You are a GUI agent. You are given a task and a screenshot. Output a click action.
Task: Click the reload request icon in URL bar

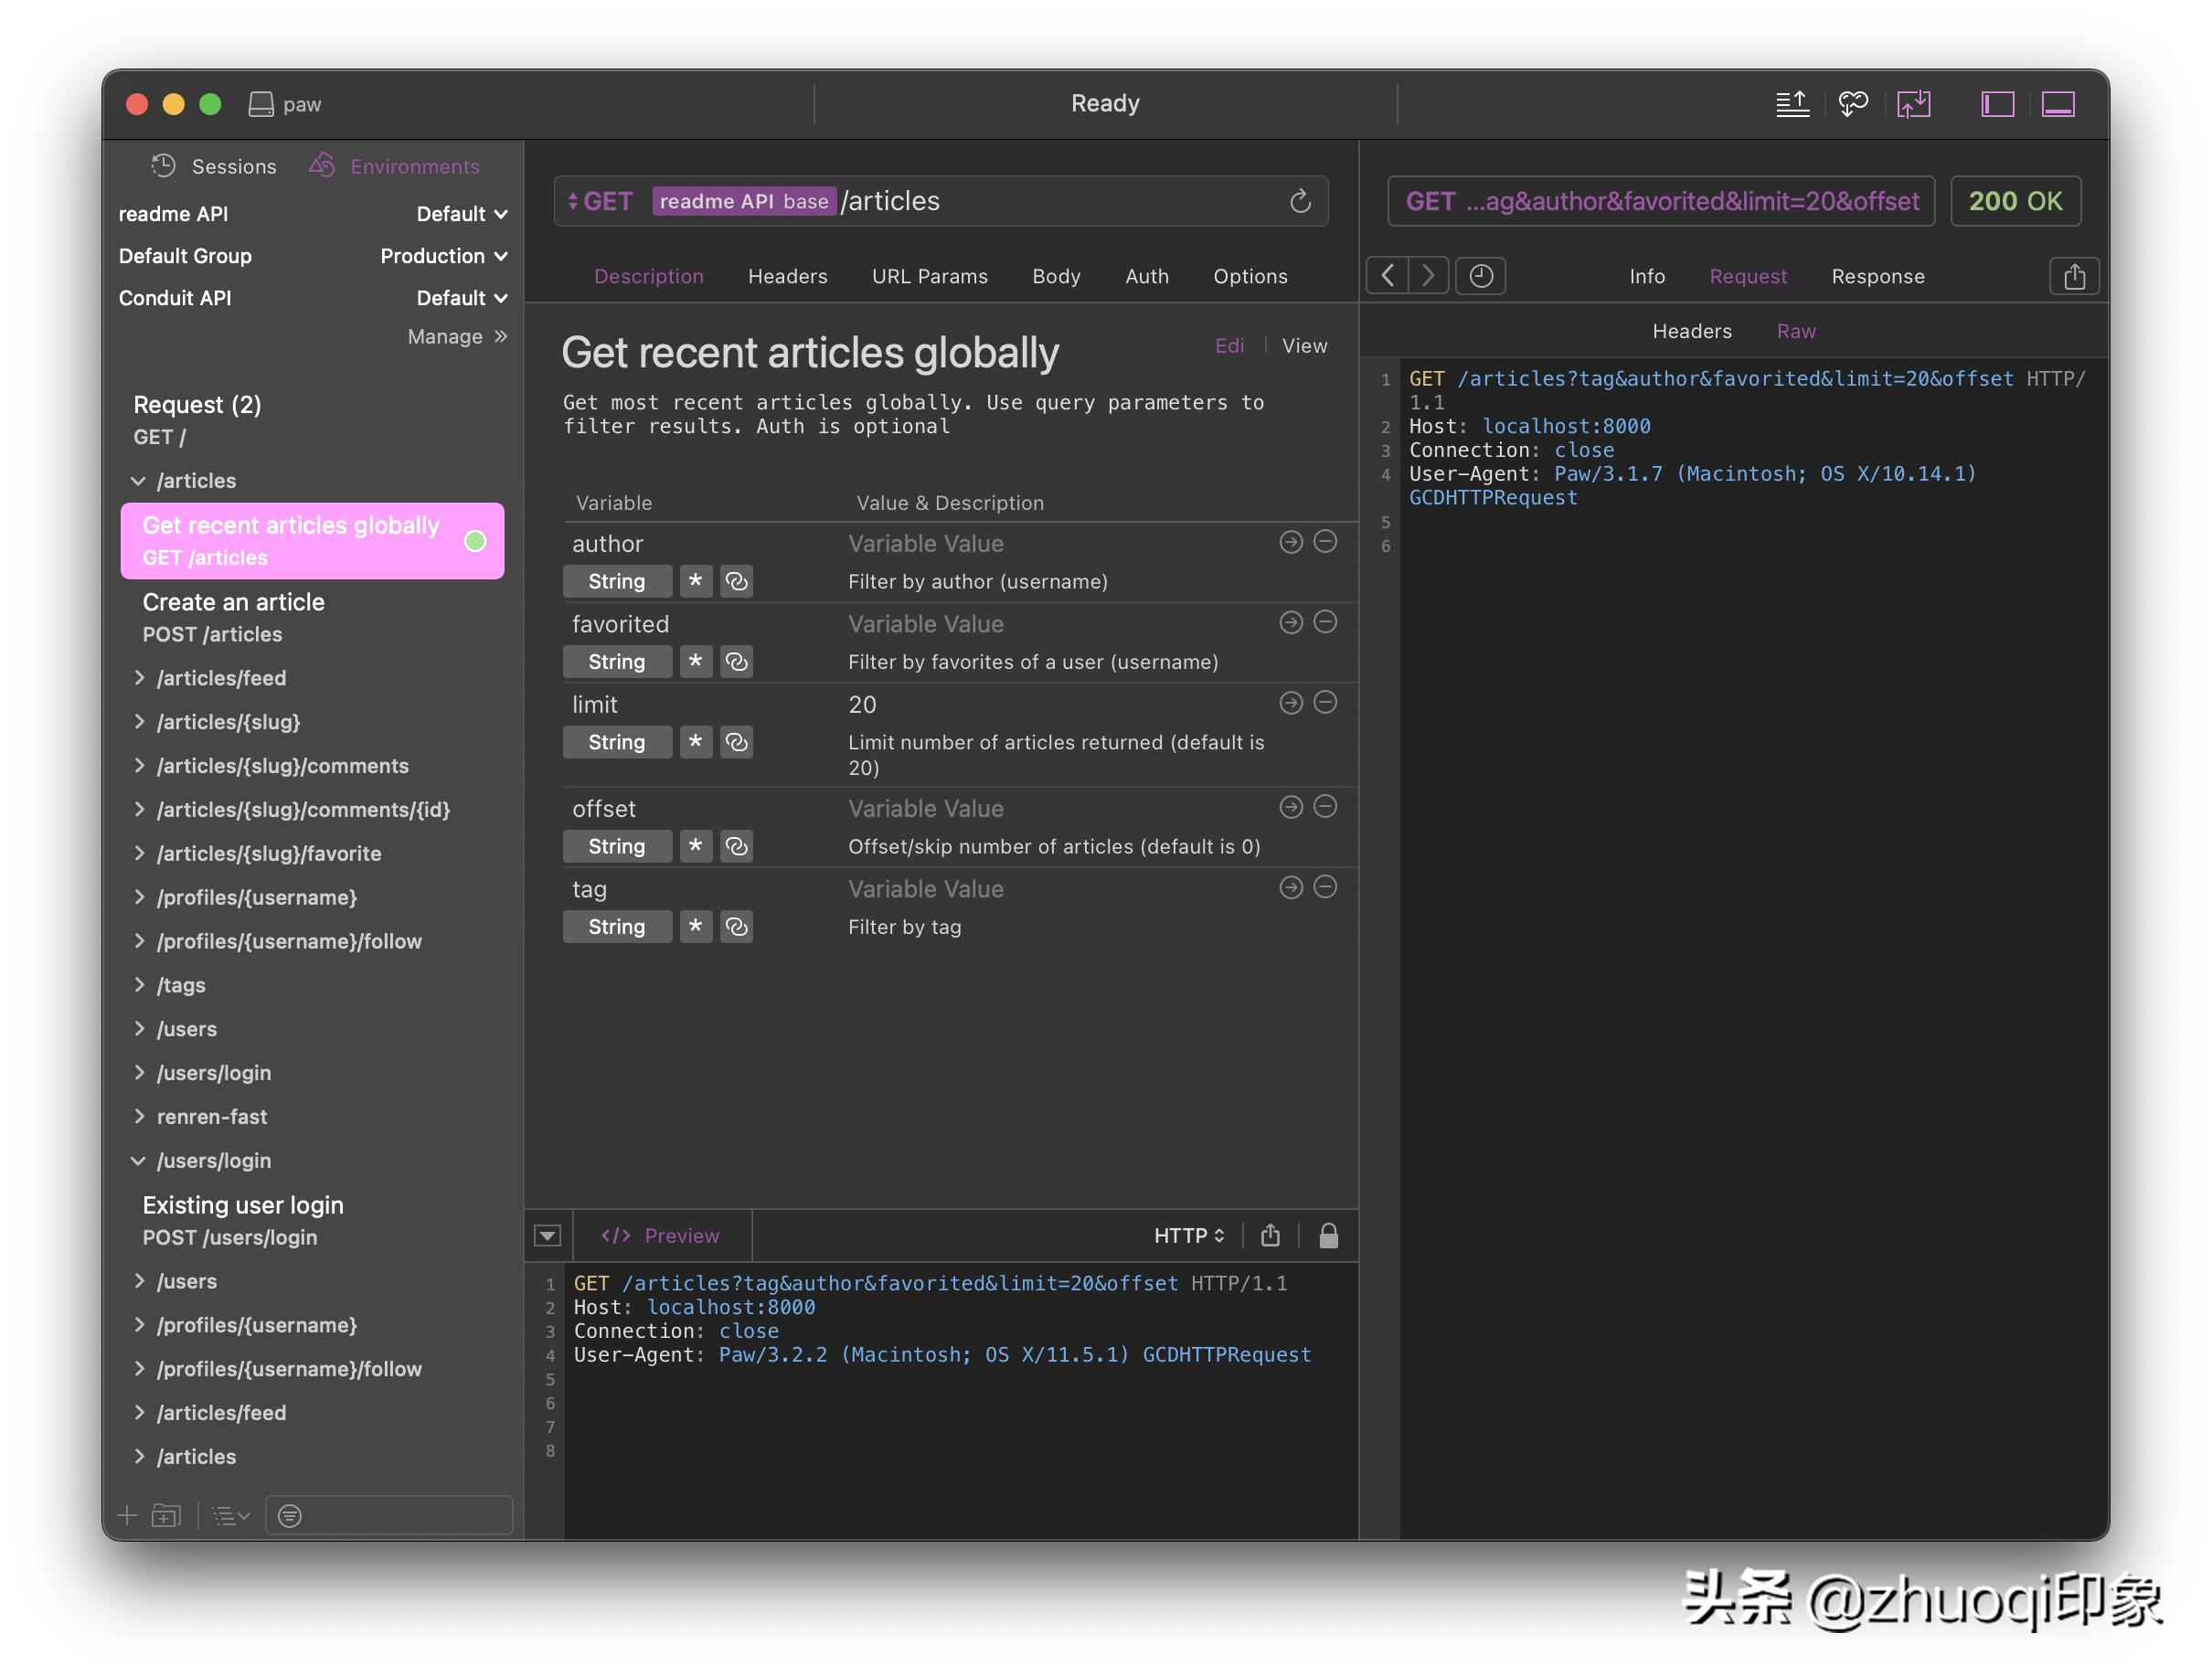point(1299,202)
